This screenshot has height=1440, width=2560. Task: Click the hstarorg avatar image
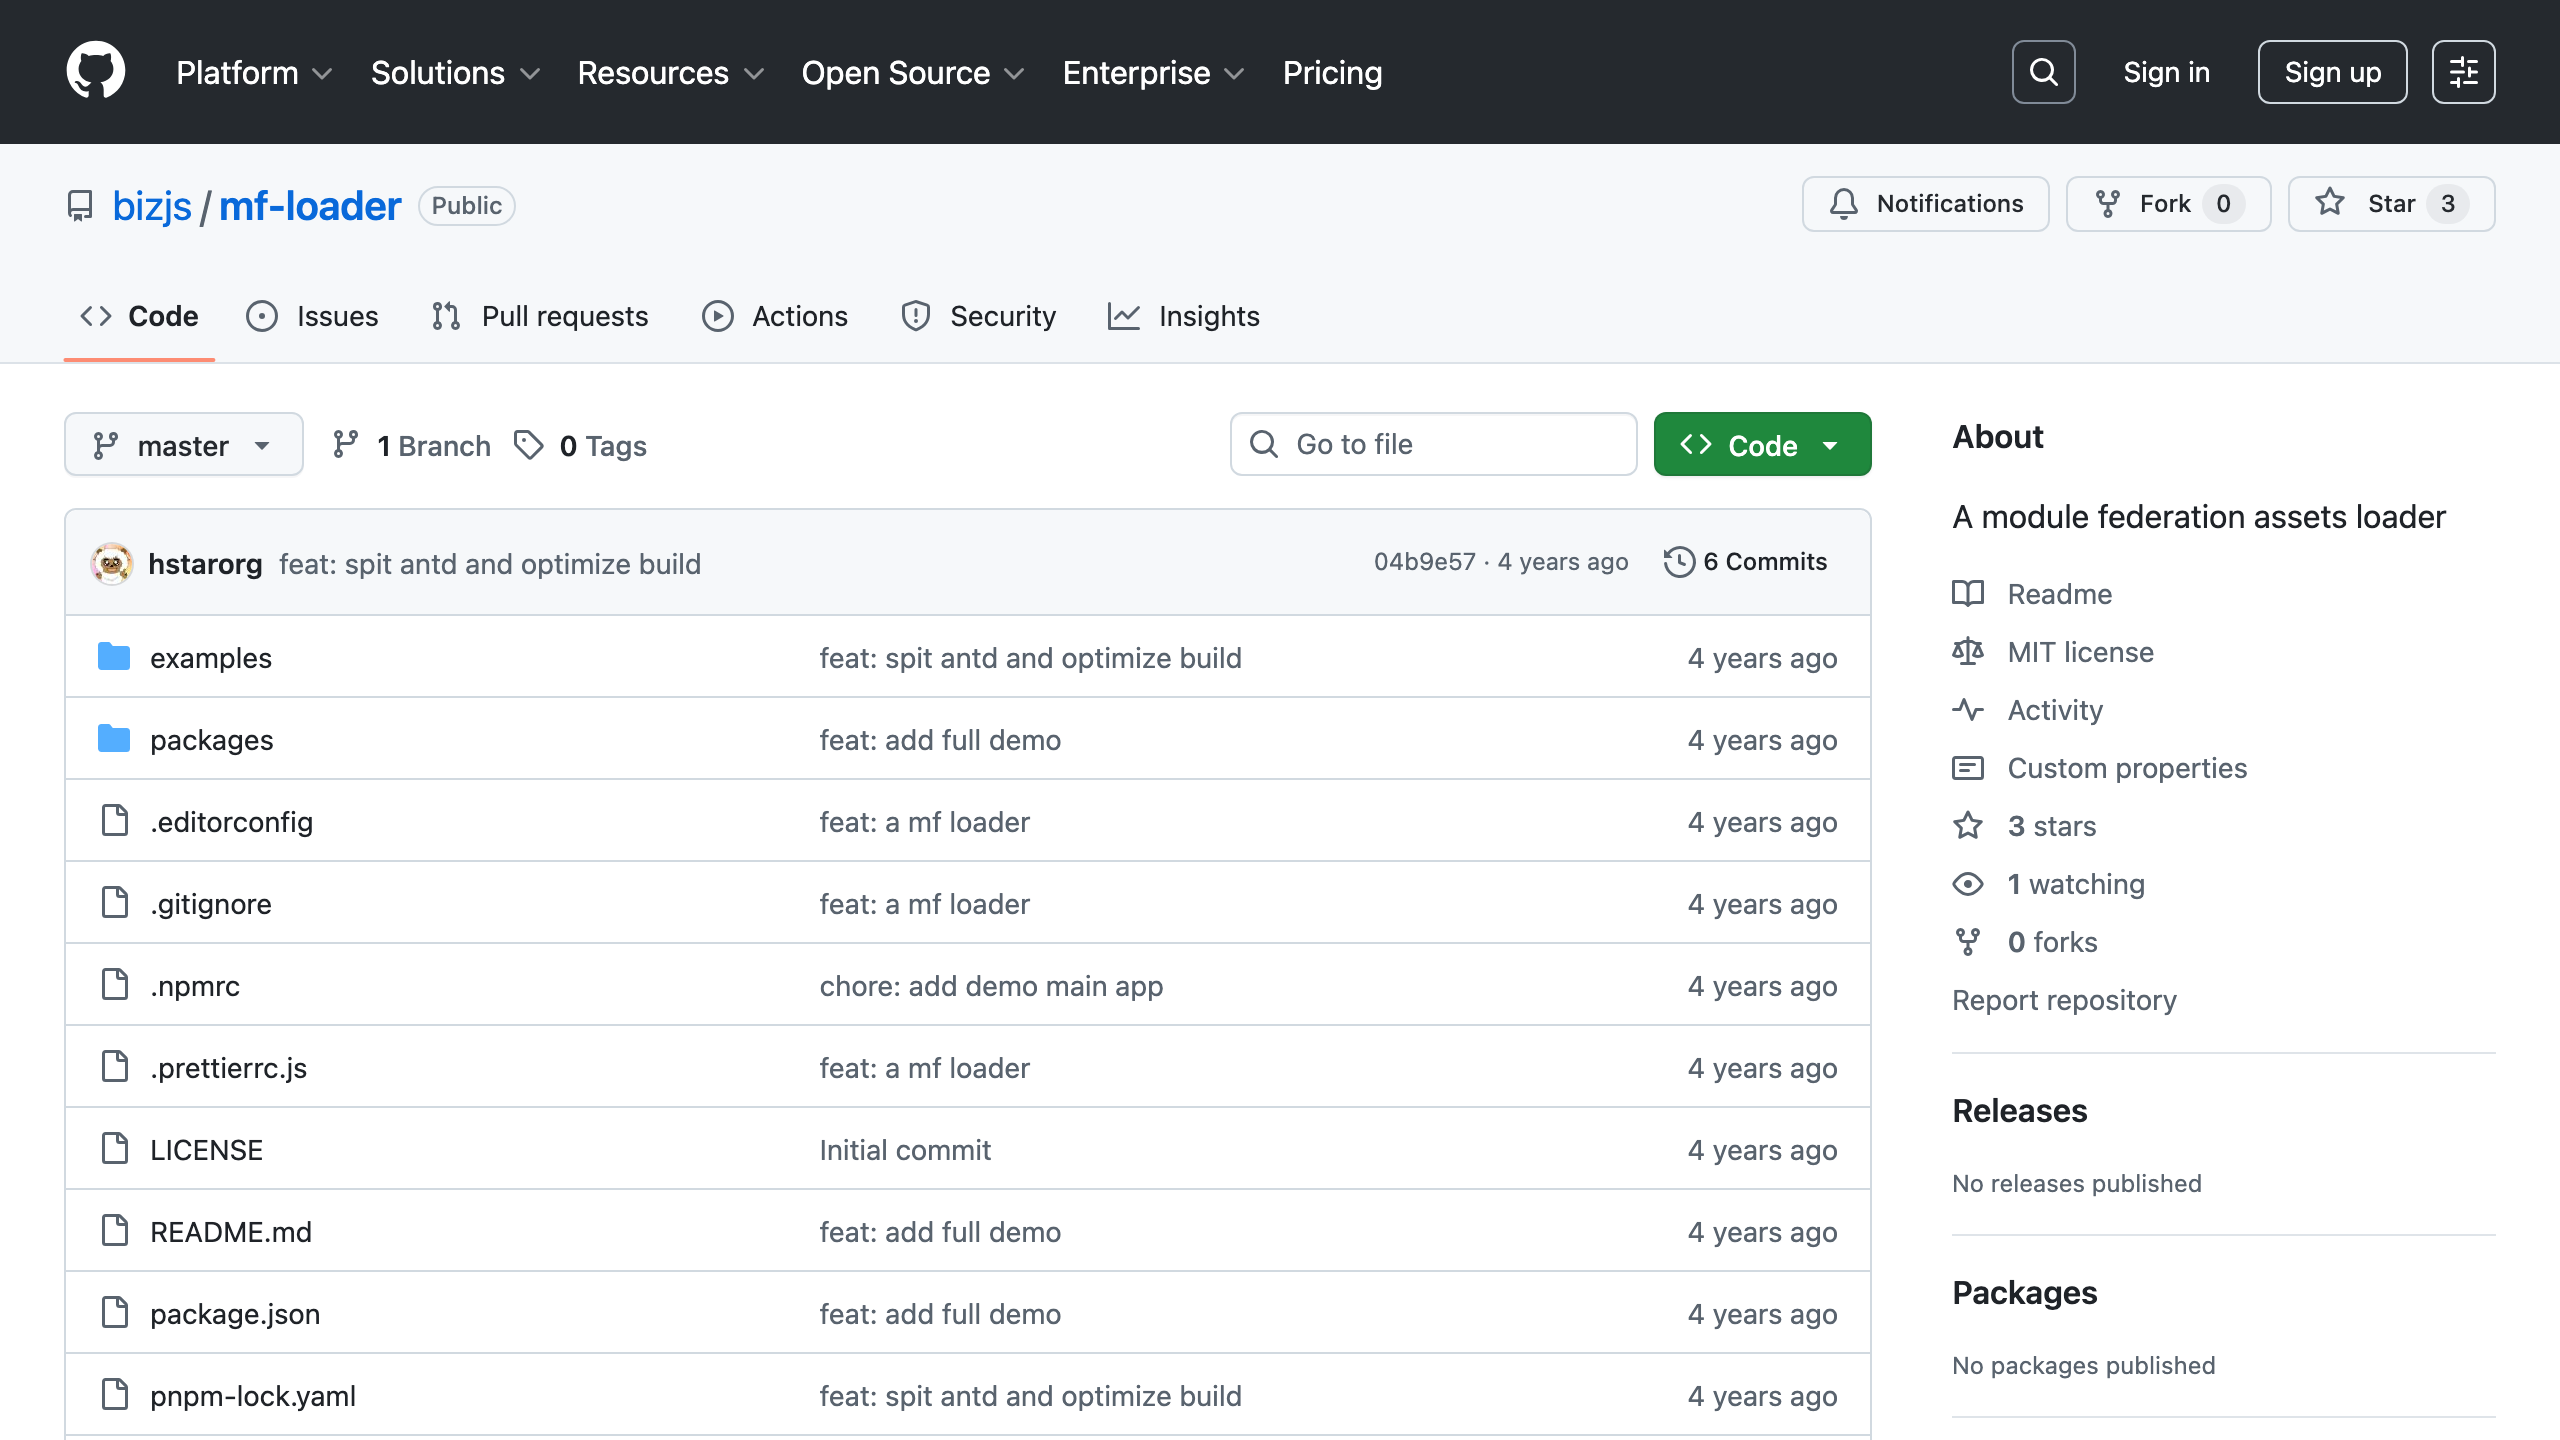112,564
